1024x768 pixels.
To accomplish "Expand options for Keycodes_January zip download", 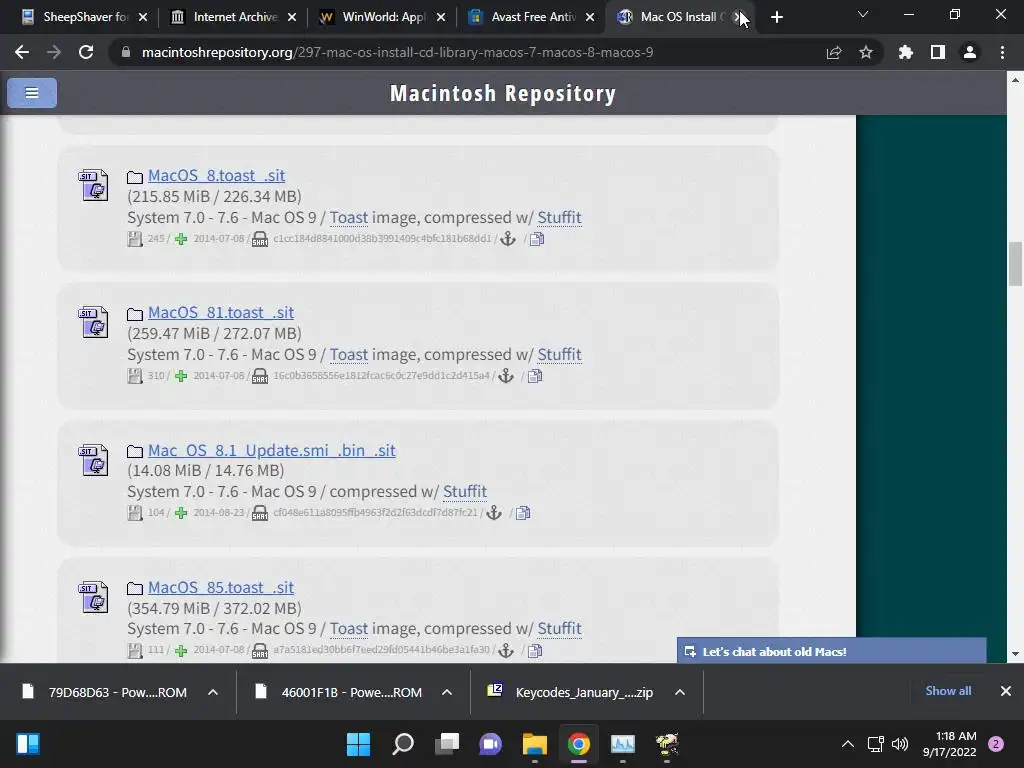I will [680, 692].
